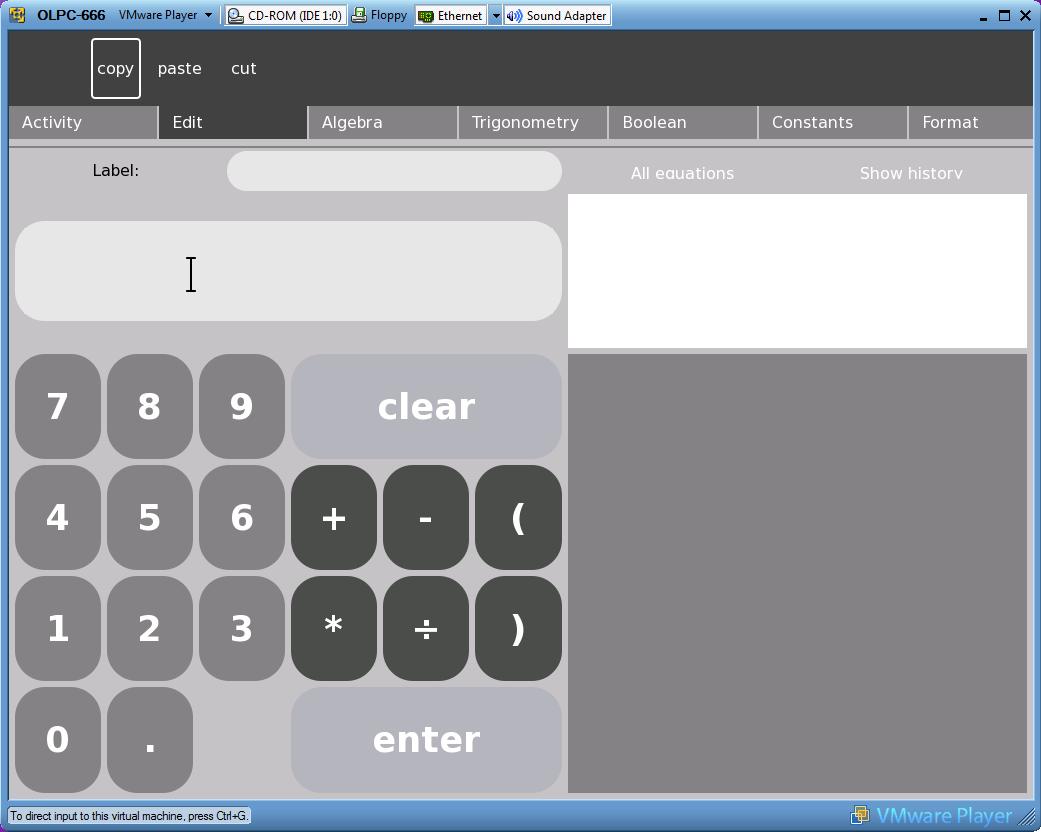The width and height of the screenshot is (1041, 832).
Task: Toggle the Floppy device connection
Action: [x=379, y=16]
